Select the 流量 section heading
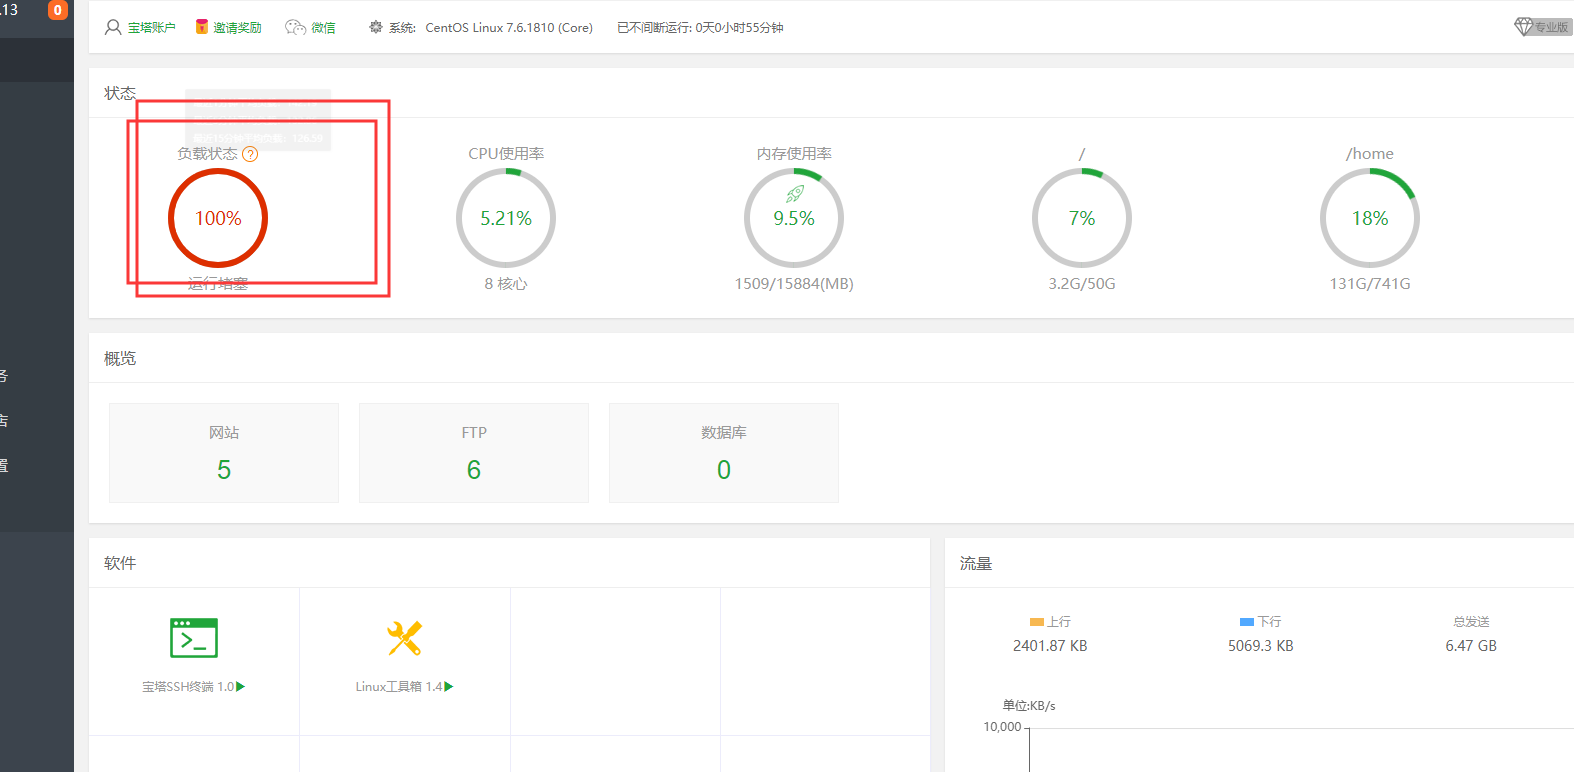Image resolution: width=1574 pixels, height=772 pixels. coord(976,563)
